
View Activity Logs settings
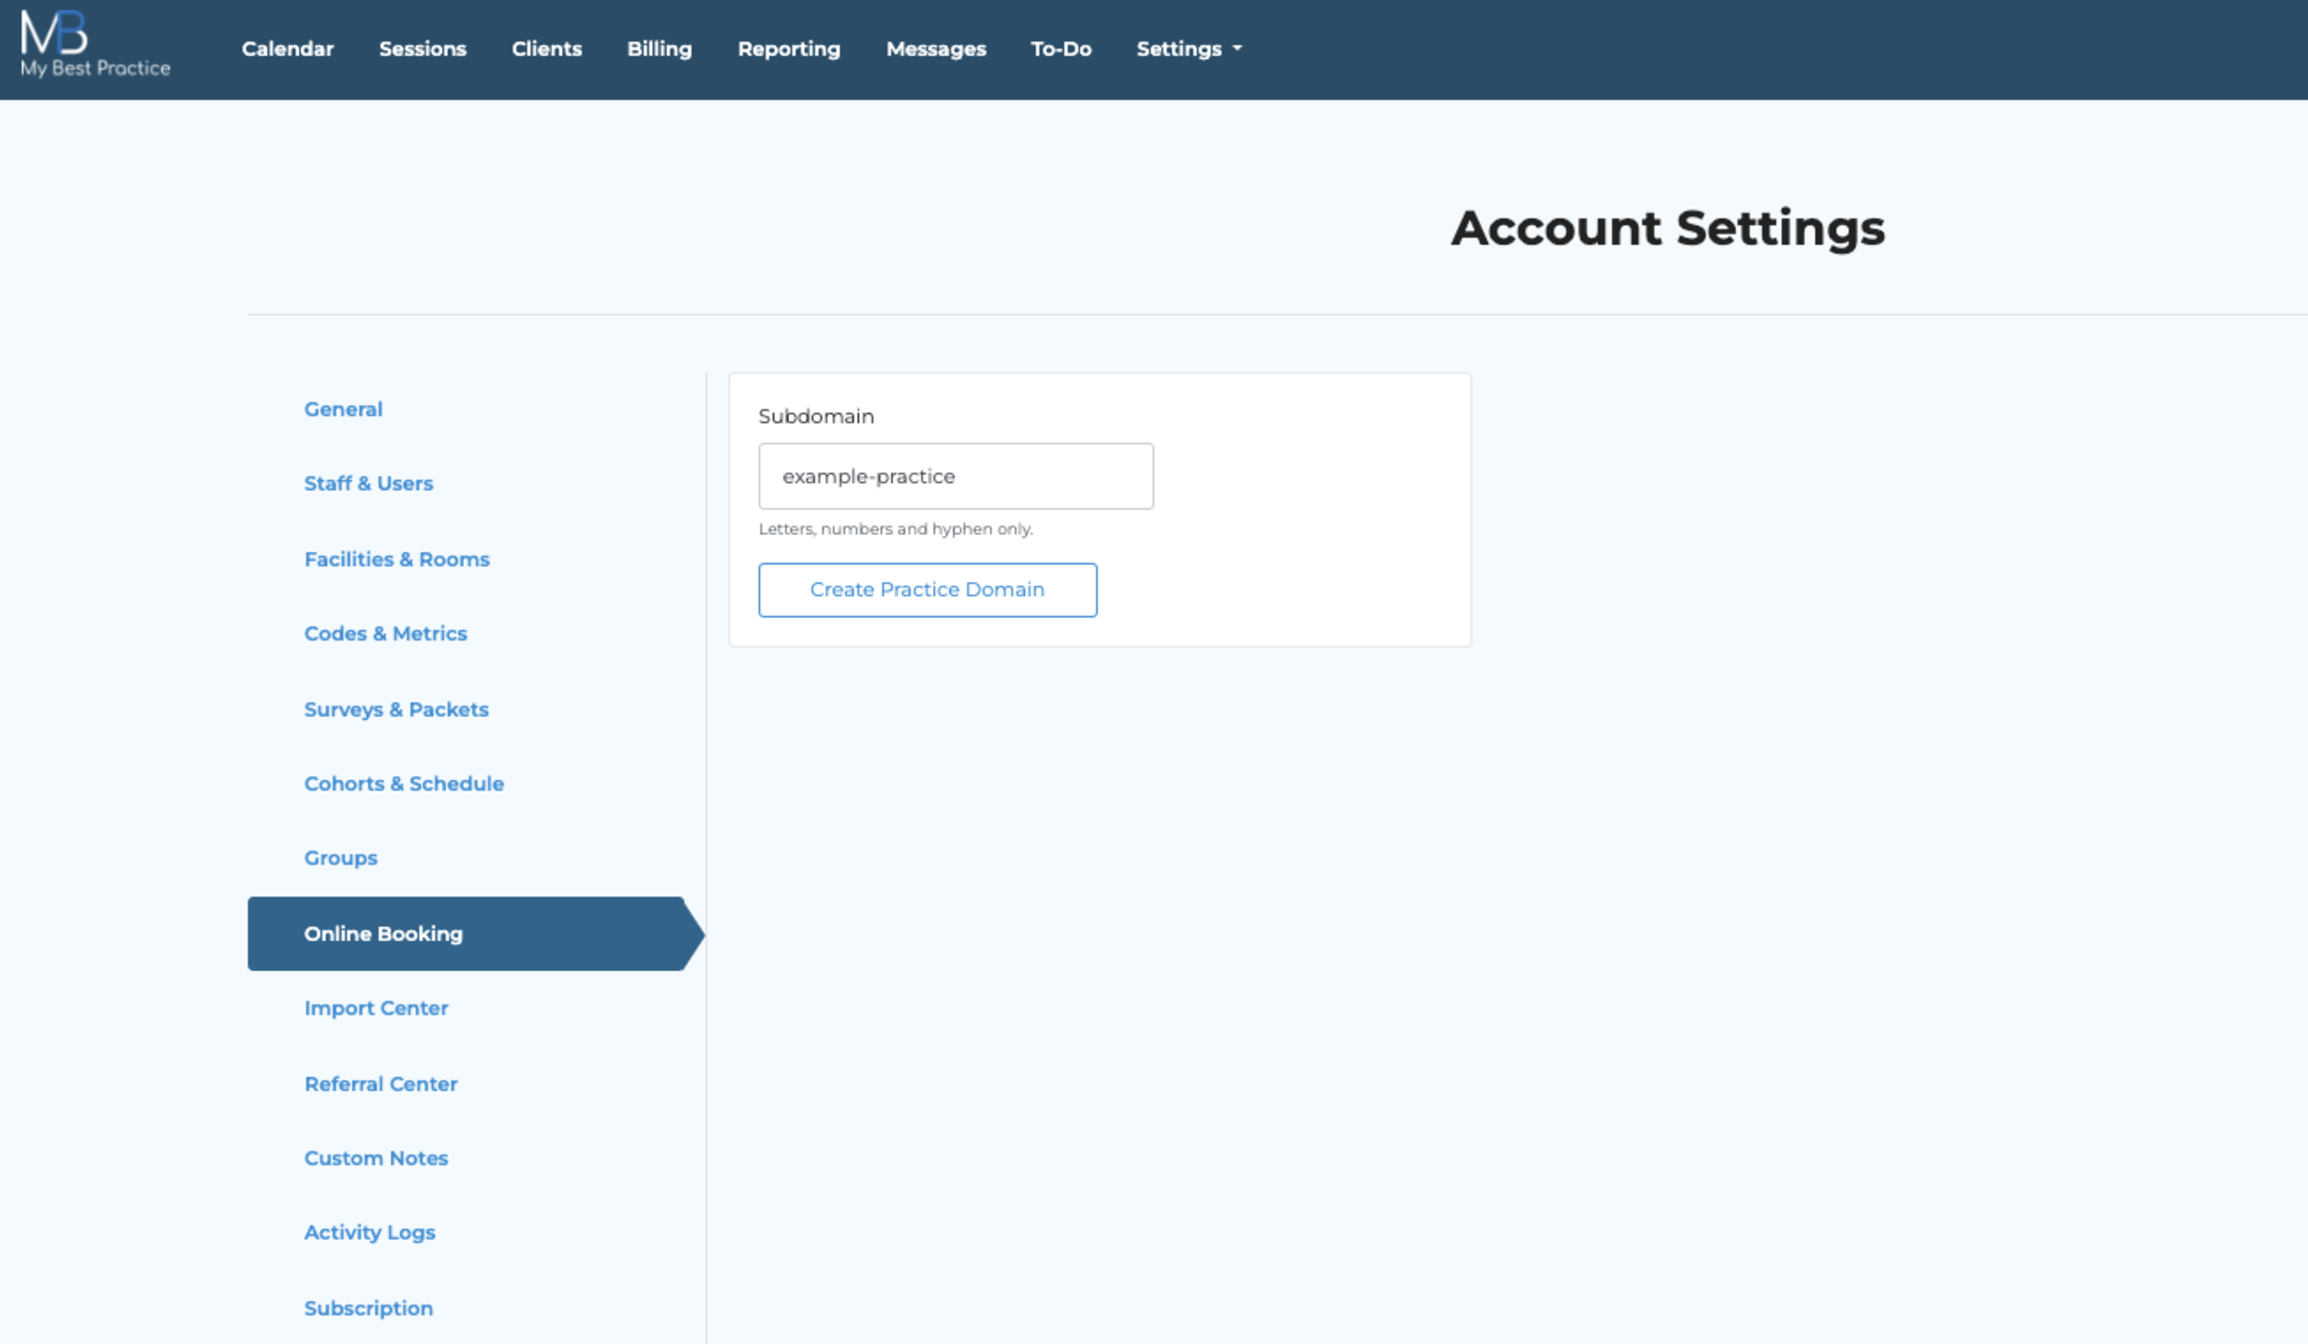369,1232
